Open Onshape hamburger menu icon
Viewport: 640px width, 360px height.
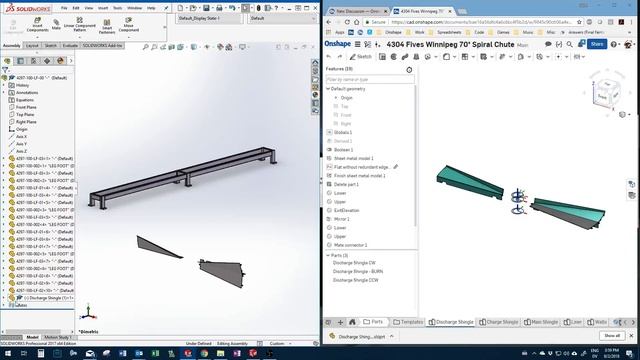pos(358,44)
